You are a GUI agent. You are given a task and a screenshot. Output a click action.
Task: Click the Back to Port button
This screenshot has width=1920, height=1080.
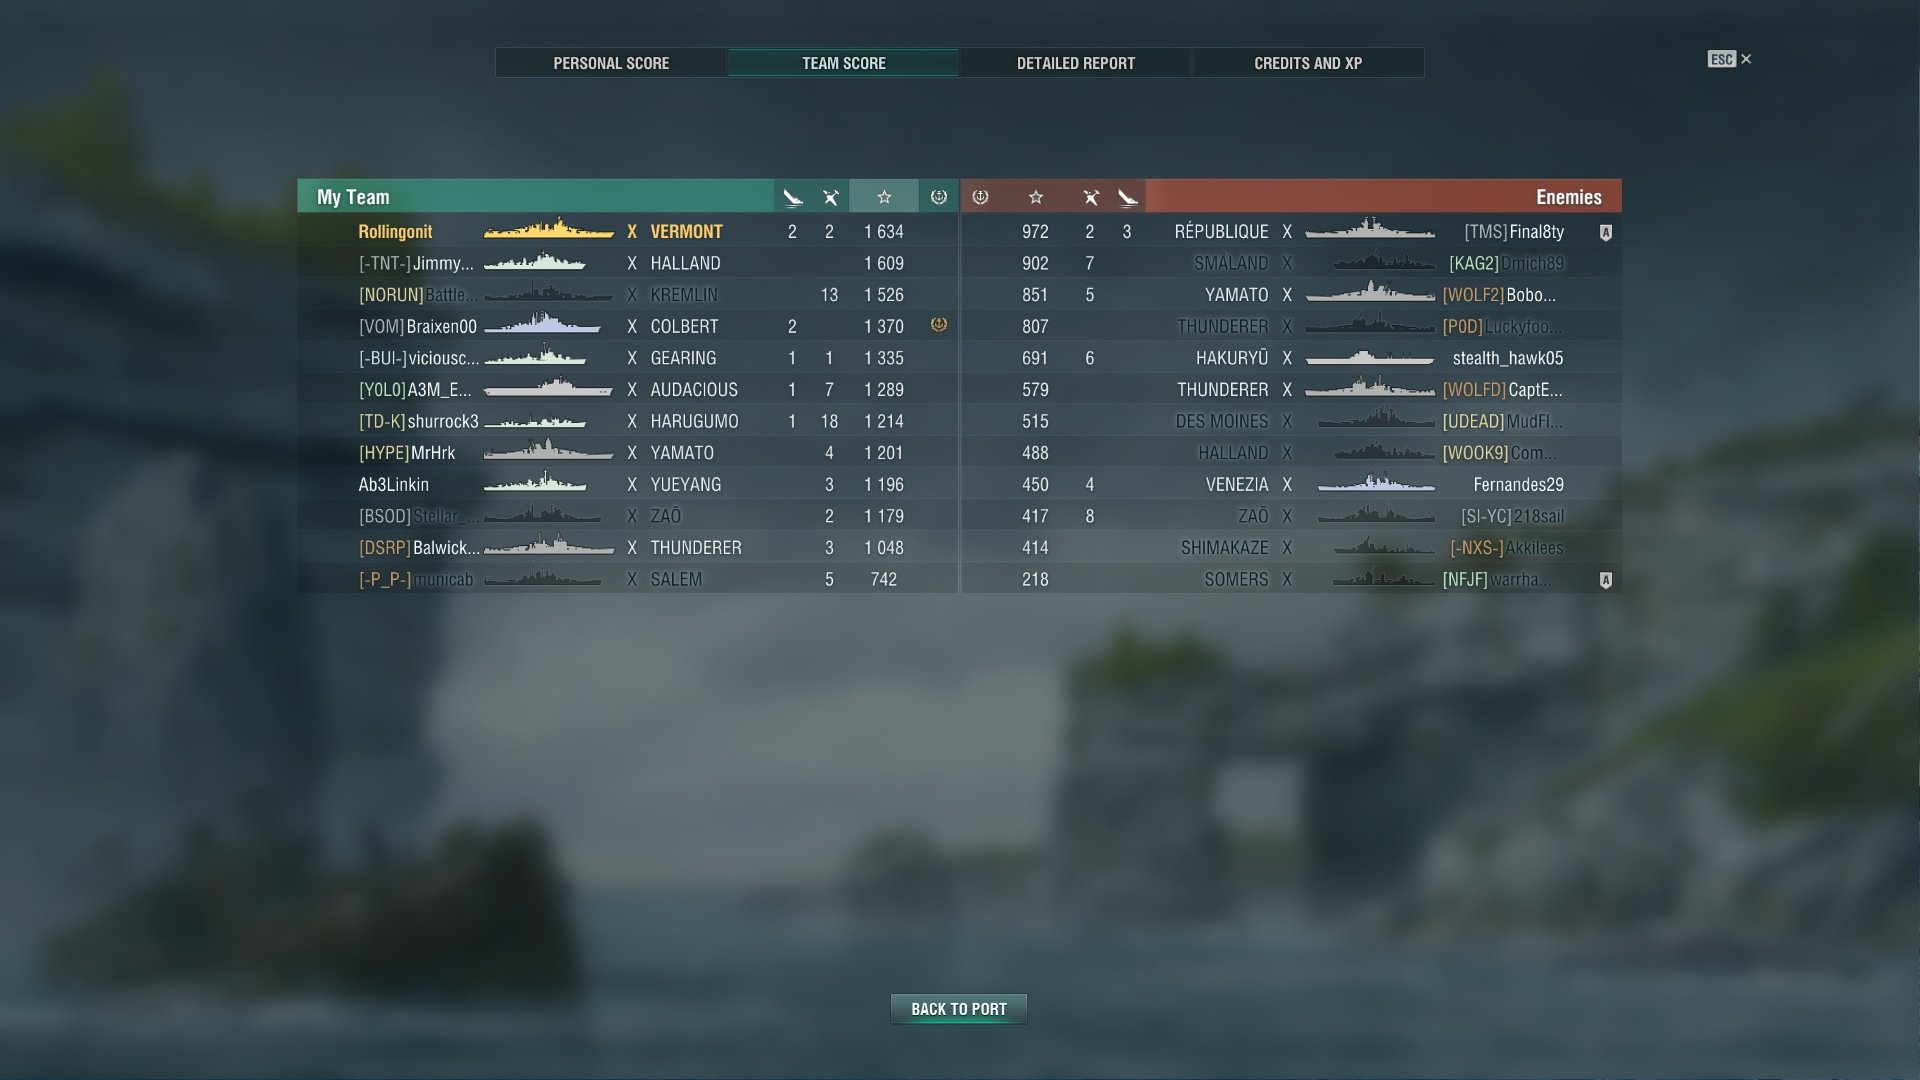pos(959,1009)
